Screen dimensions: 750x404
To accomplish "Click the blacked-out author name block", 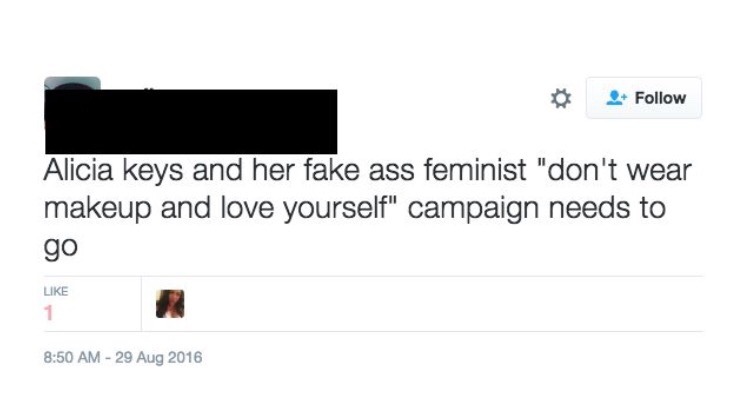I will tap(190, 121).
